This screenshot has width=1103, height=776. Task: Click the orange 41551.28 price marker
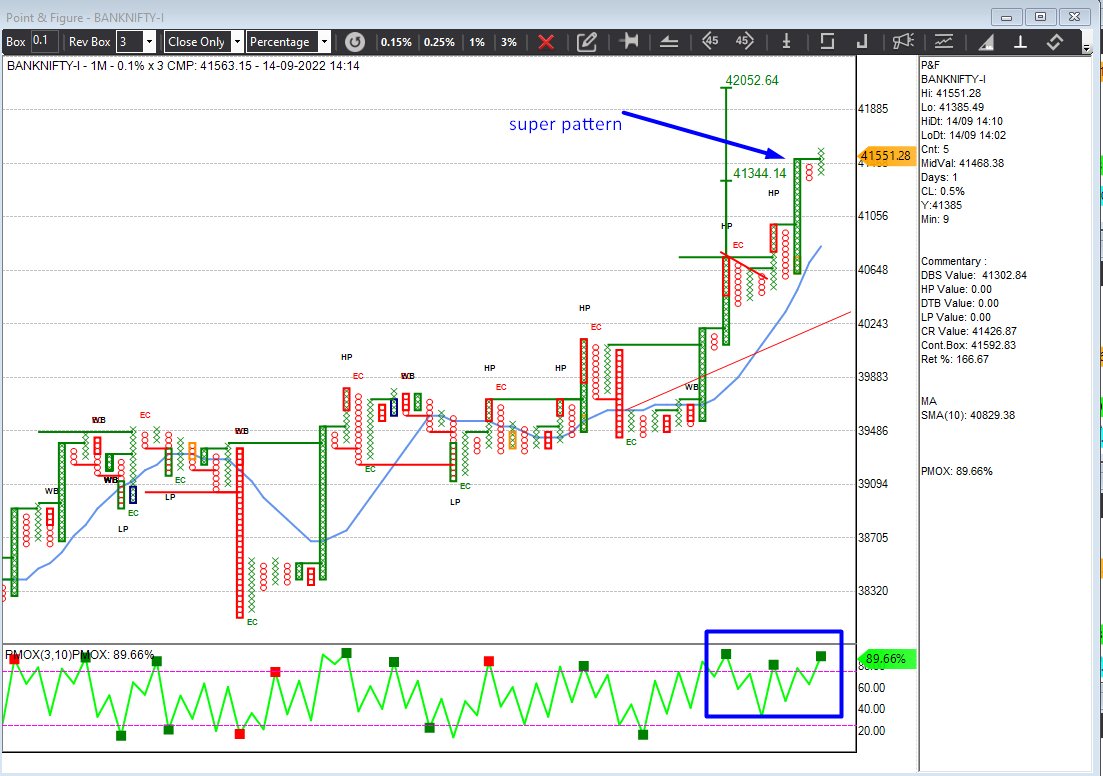click(884, 156)
